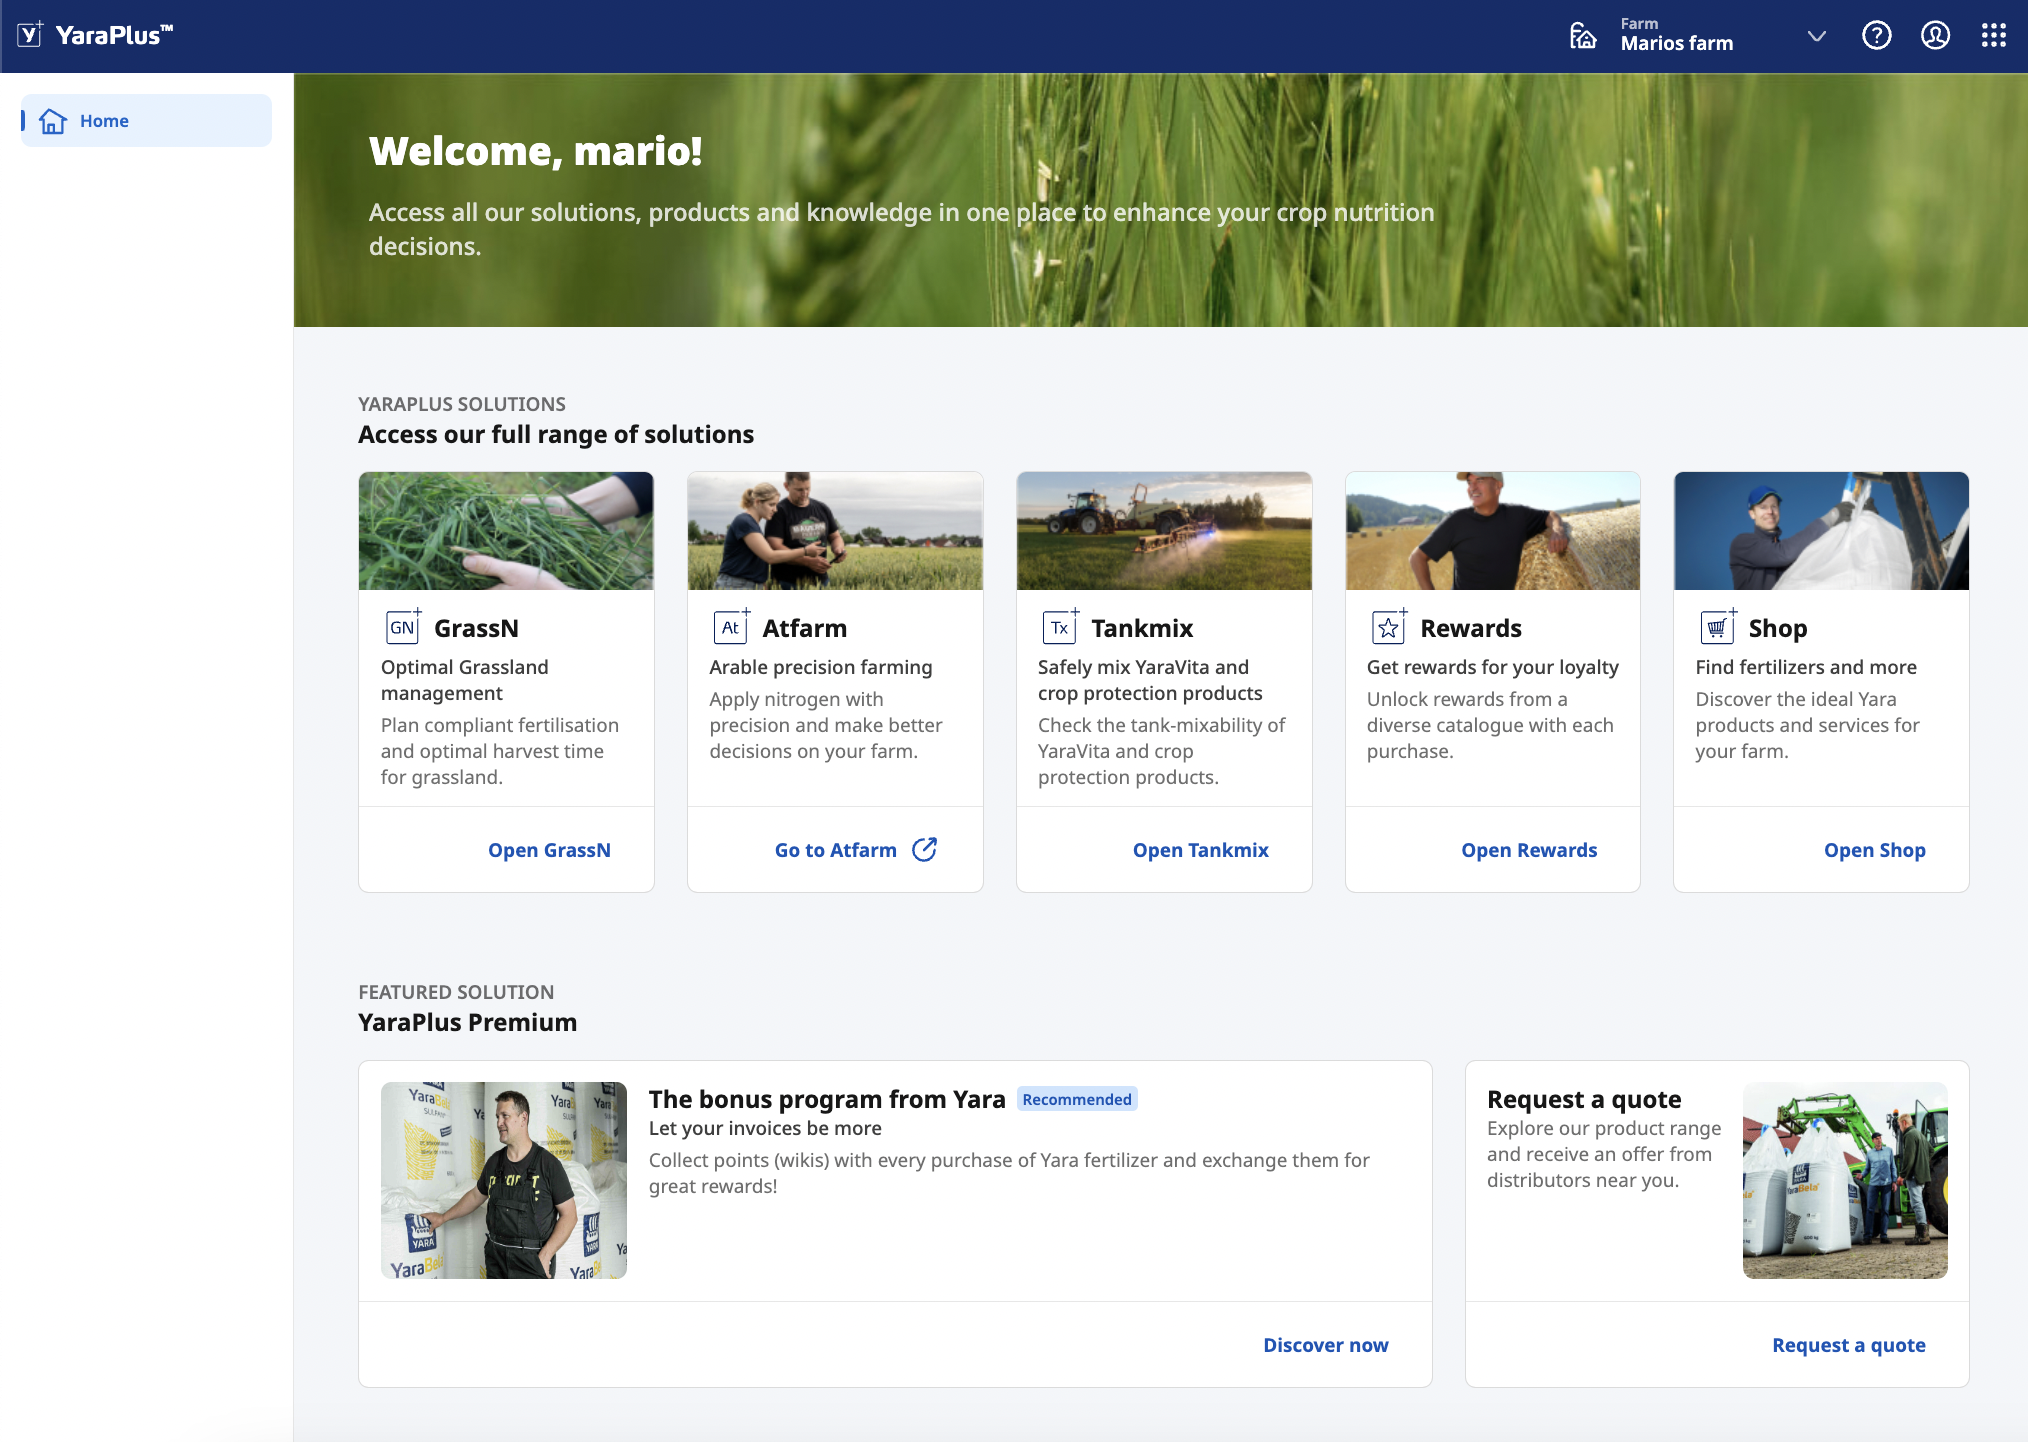Image resolution: width=2028 pixels, height=1442 pixels.
Task: Click the Rewards star icon
Action: (1389, 627)
